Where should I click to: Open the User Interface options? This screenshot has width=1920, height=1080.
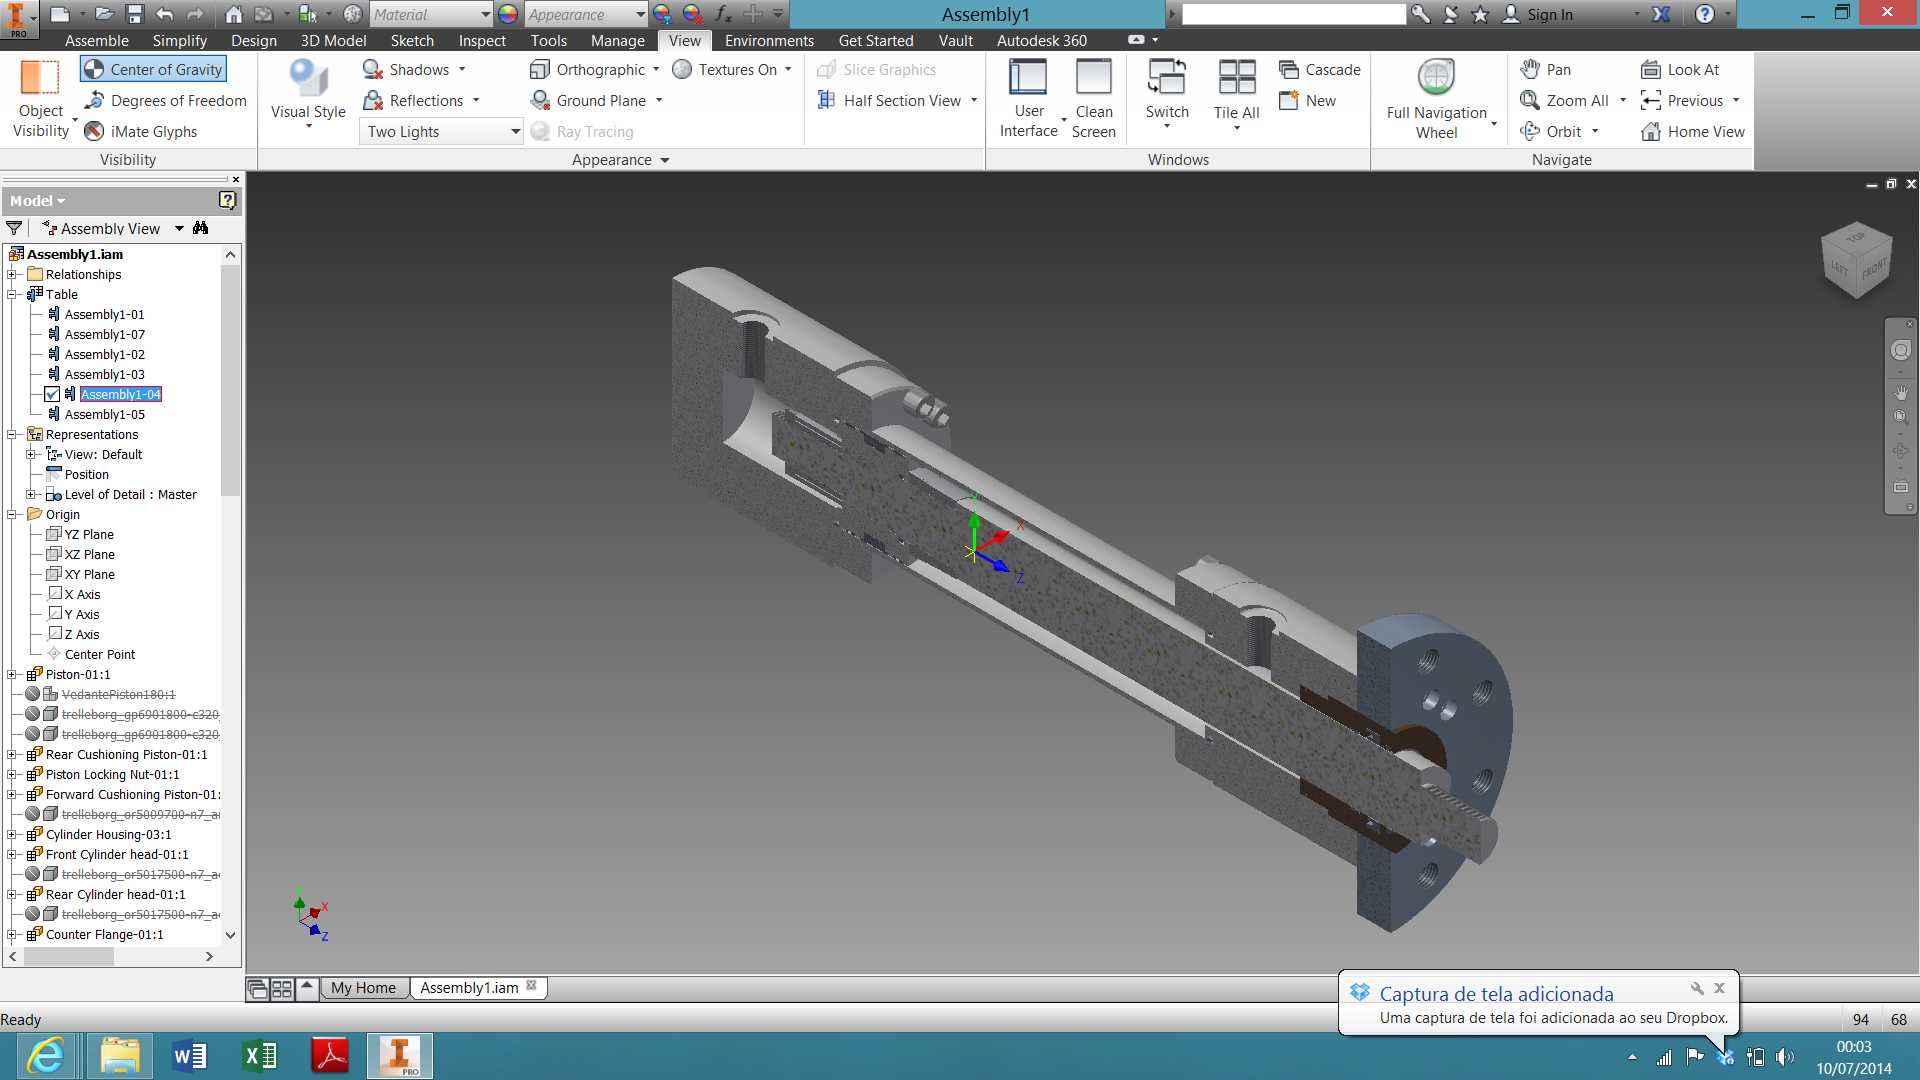[1028, 97]
